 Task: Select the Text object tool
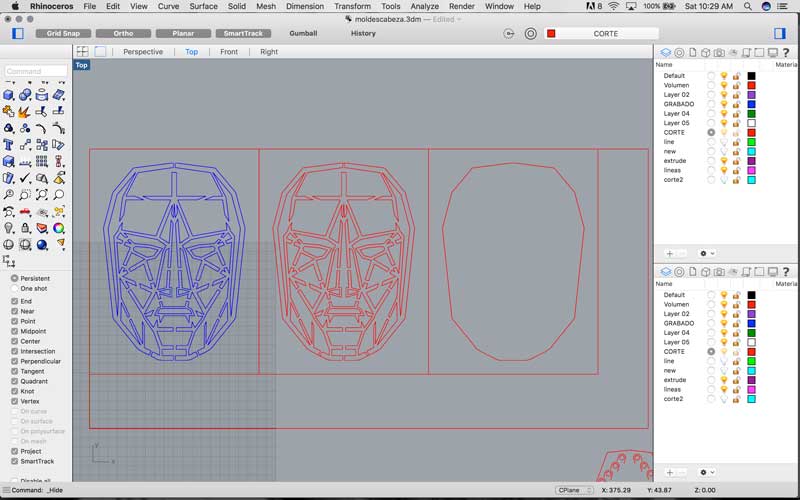(x=9, y=145)
